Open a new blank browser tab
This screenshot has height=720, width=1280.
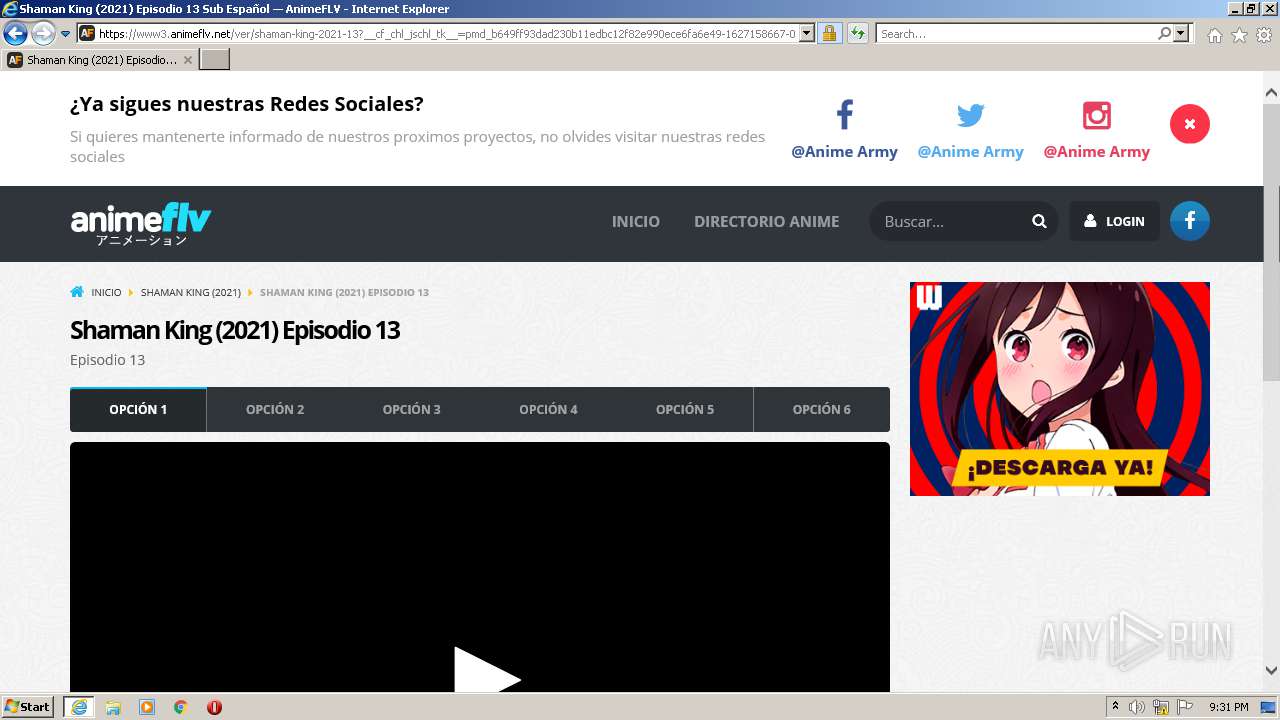(x=215, y=60)
